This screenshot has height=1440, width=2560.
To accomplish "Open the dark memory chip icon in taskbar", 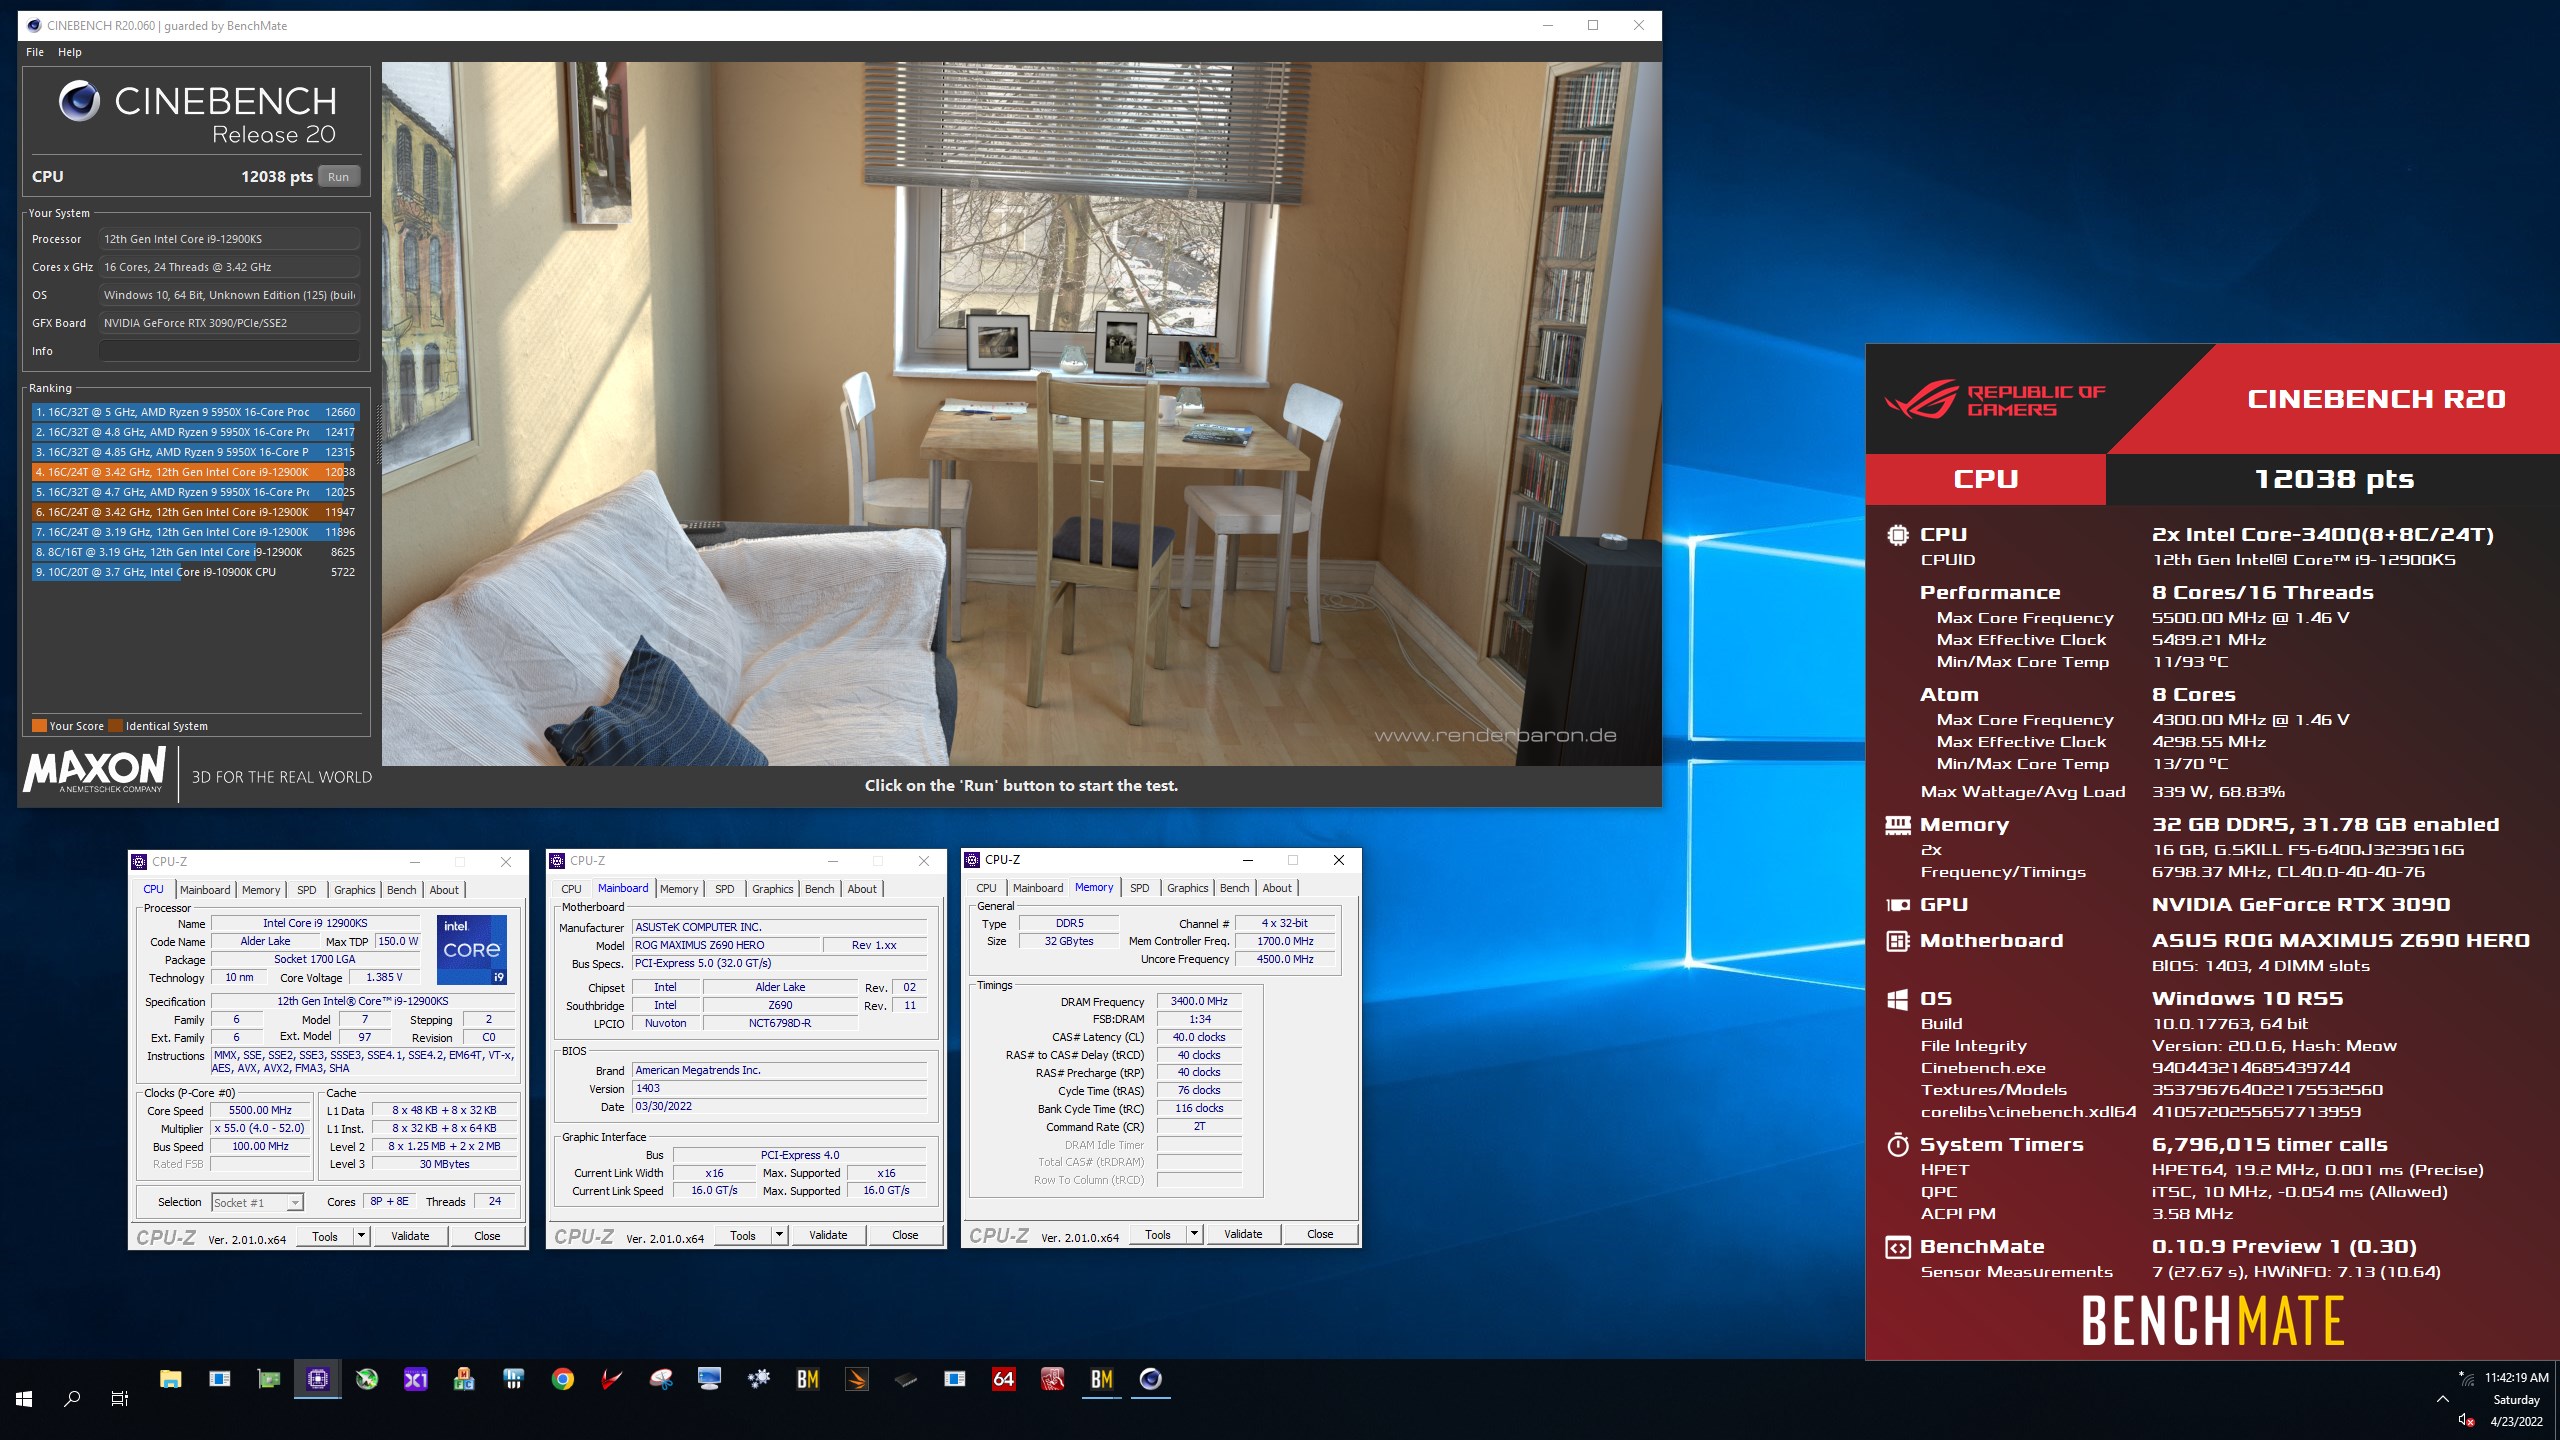I will click(x=906, y=1380).
